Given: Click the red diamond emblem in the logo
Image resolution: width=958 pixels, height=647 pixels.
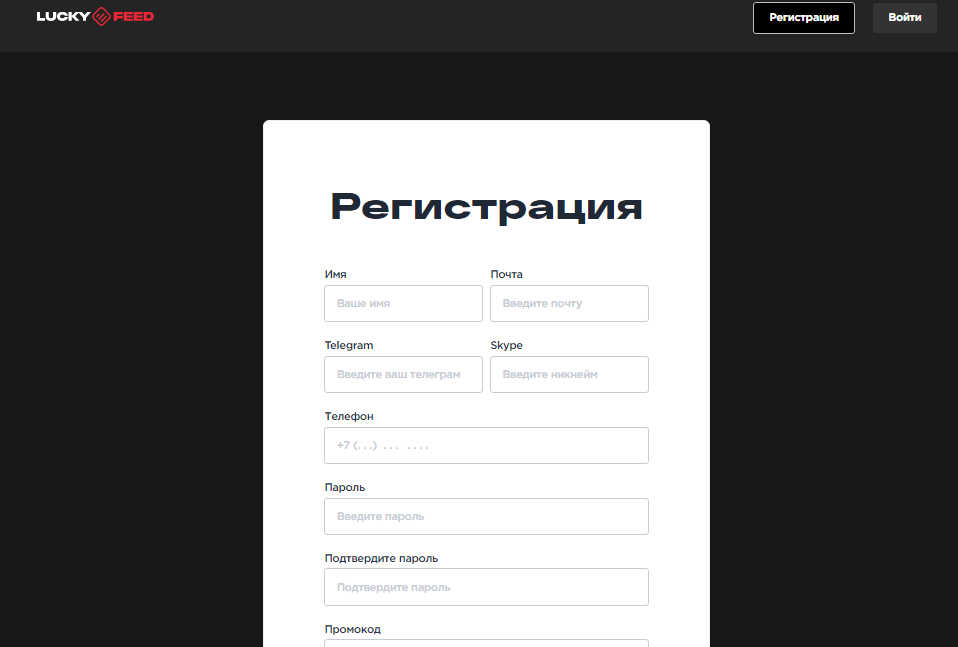Looking at the screenshot, I should click(x=102, y=17).
